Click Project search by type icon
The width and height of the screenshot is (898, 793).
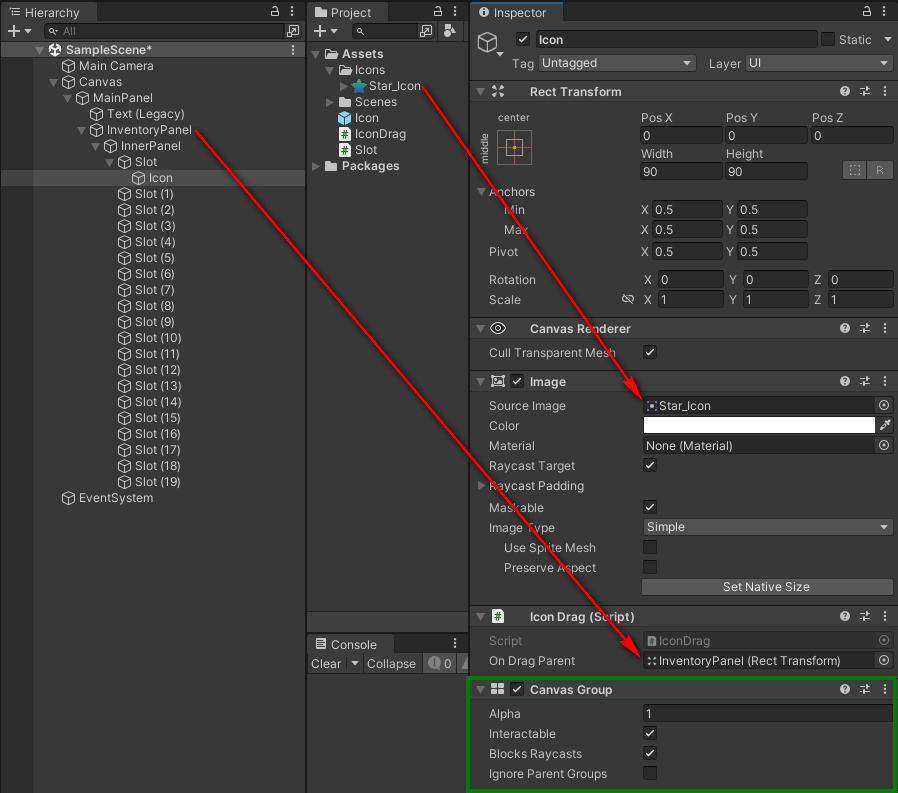tap(426, 31)
